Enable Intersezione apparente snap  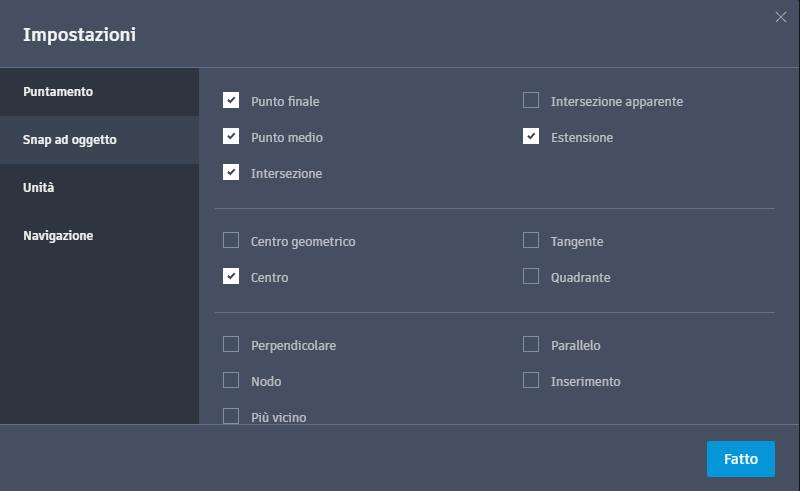coord(531,100)
